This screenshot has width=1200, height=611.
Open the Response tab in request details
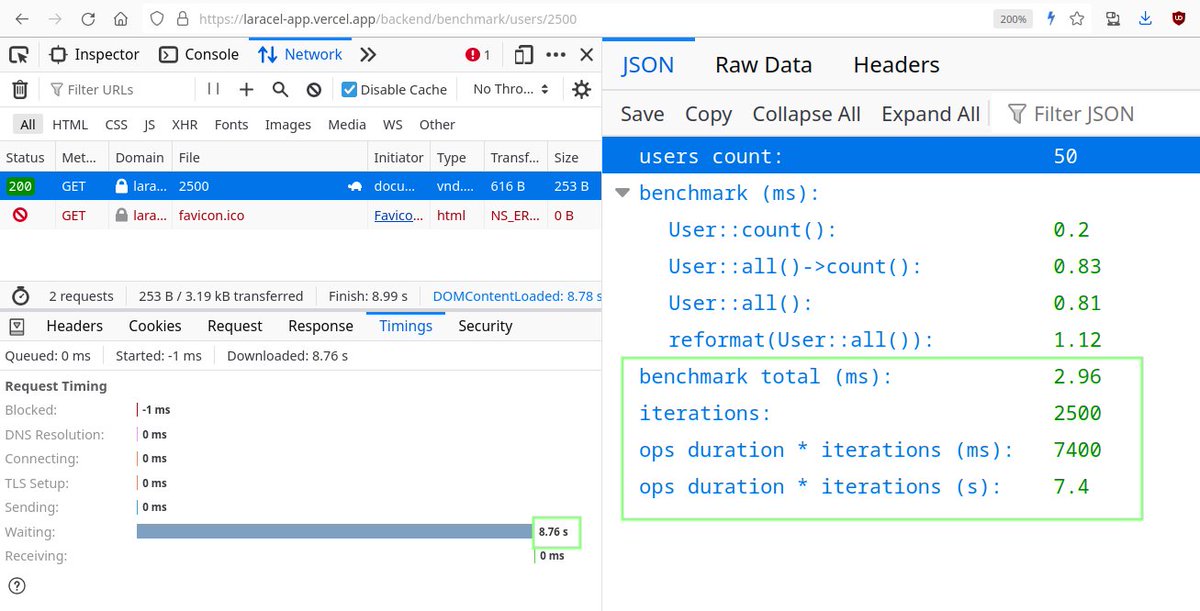pos(320,326)
